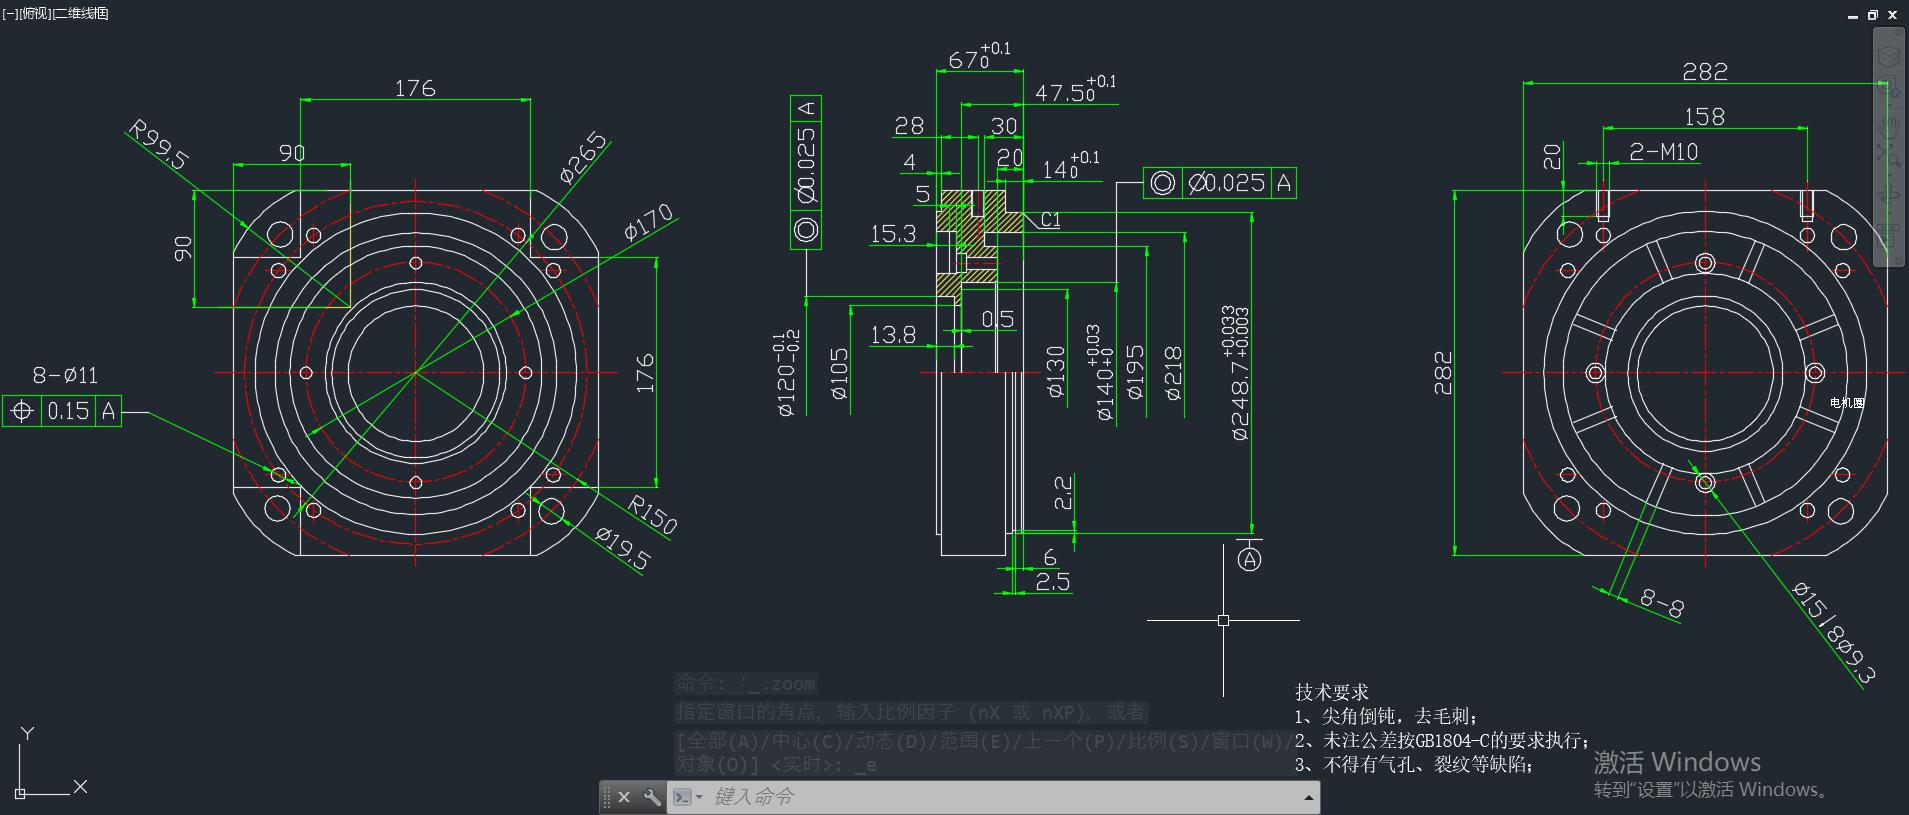The image size is (1909, 815).
Task: Open the 俯视 view controls menu
Action: pyautogui.click(x=35, y=13)
